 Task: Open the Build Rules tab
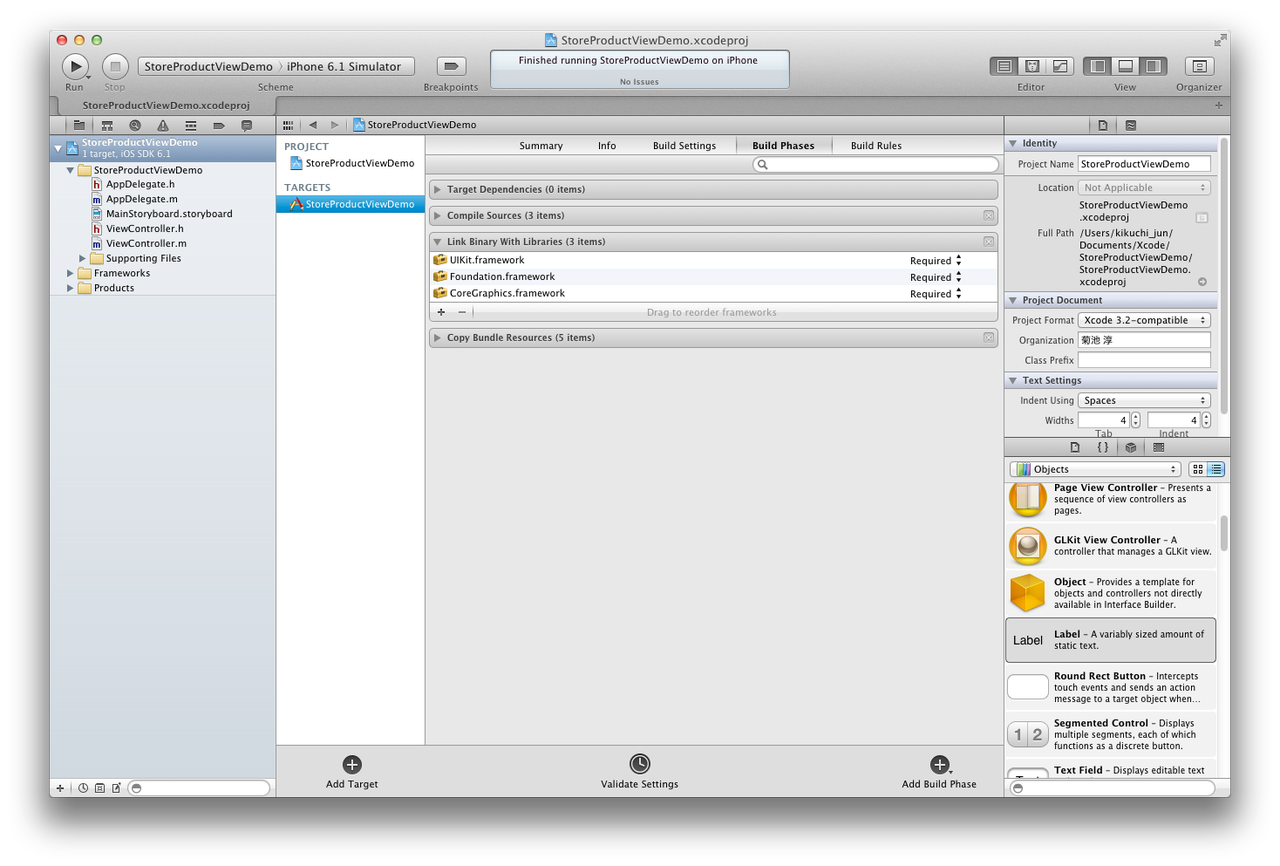pos(876,146)
